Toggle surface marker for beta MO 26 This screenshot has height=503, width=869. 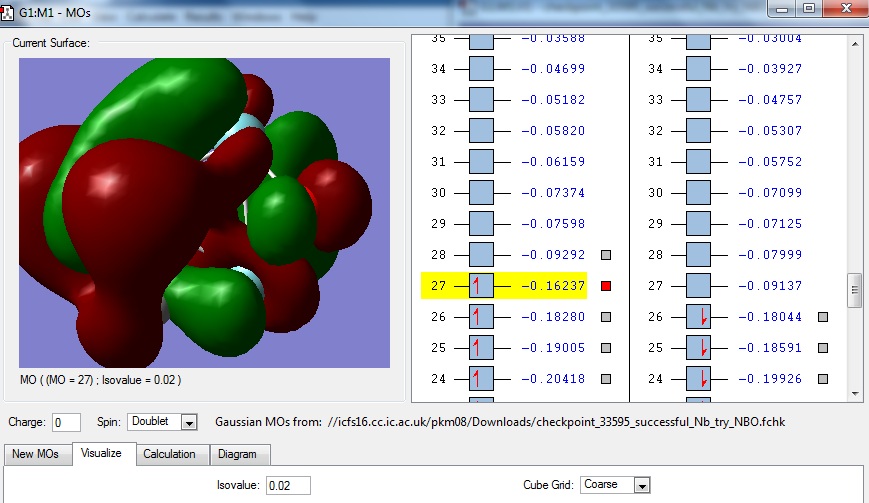823,317
